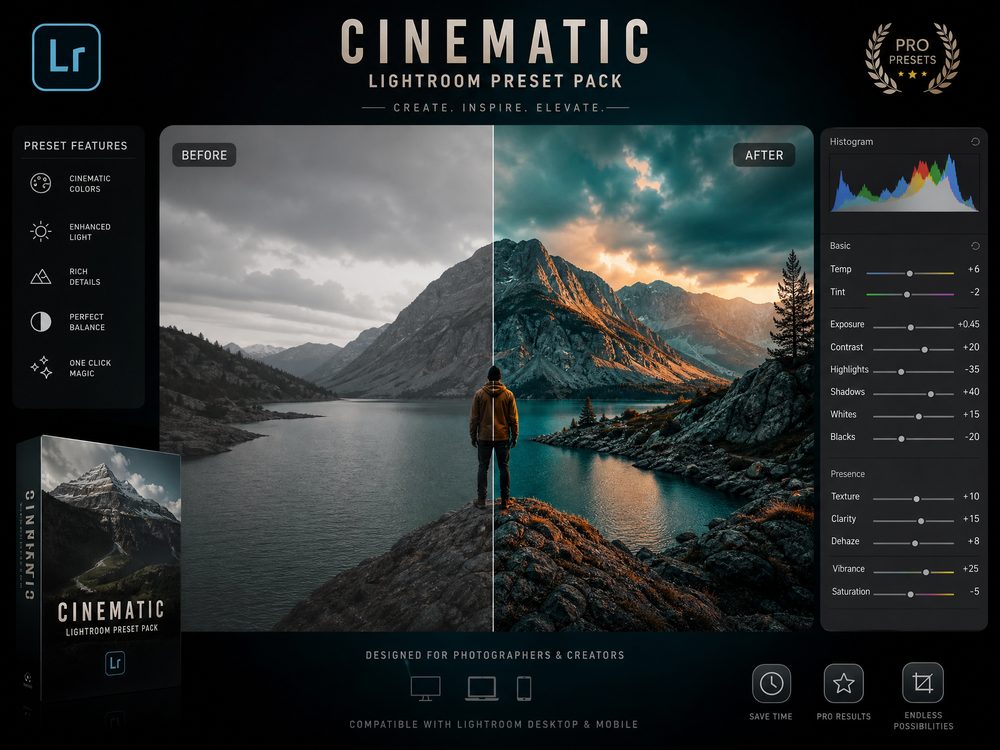Click the Vibrance value +25
Viewport: 1000px width, 750px height.
971,568
